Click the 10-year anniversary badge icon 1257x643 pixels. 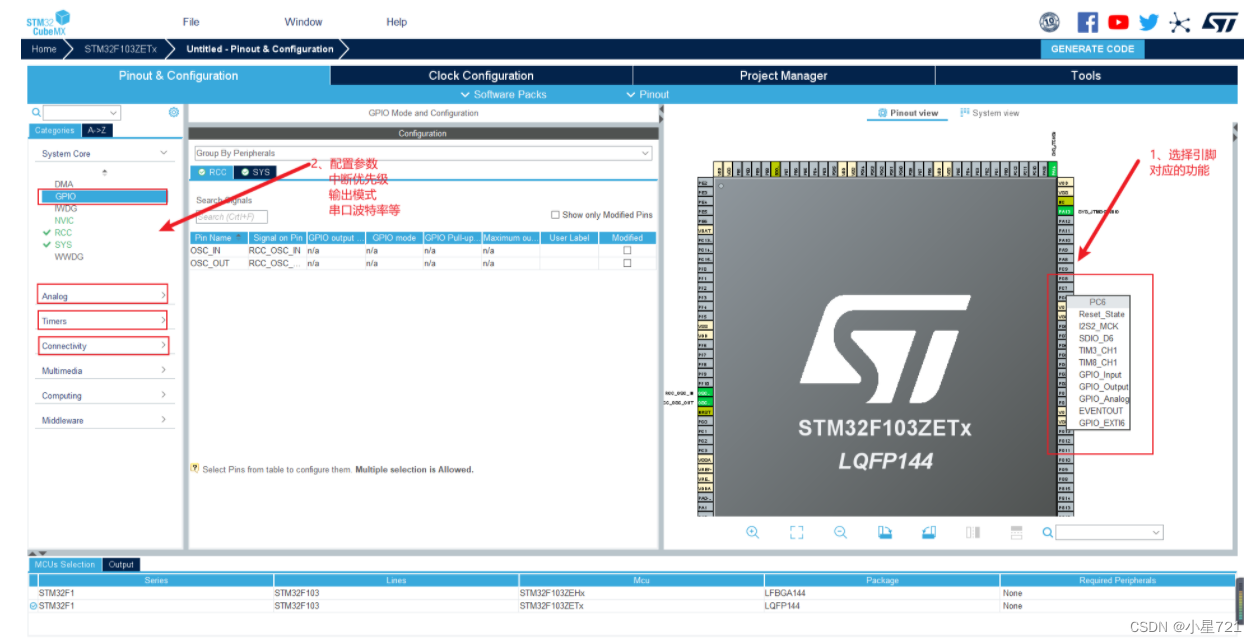click(x=1050, y=22)
